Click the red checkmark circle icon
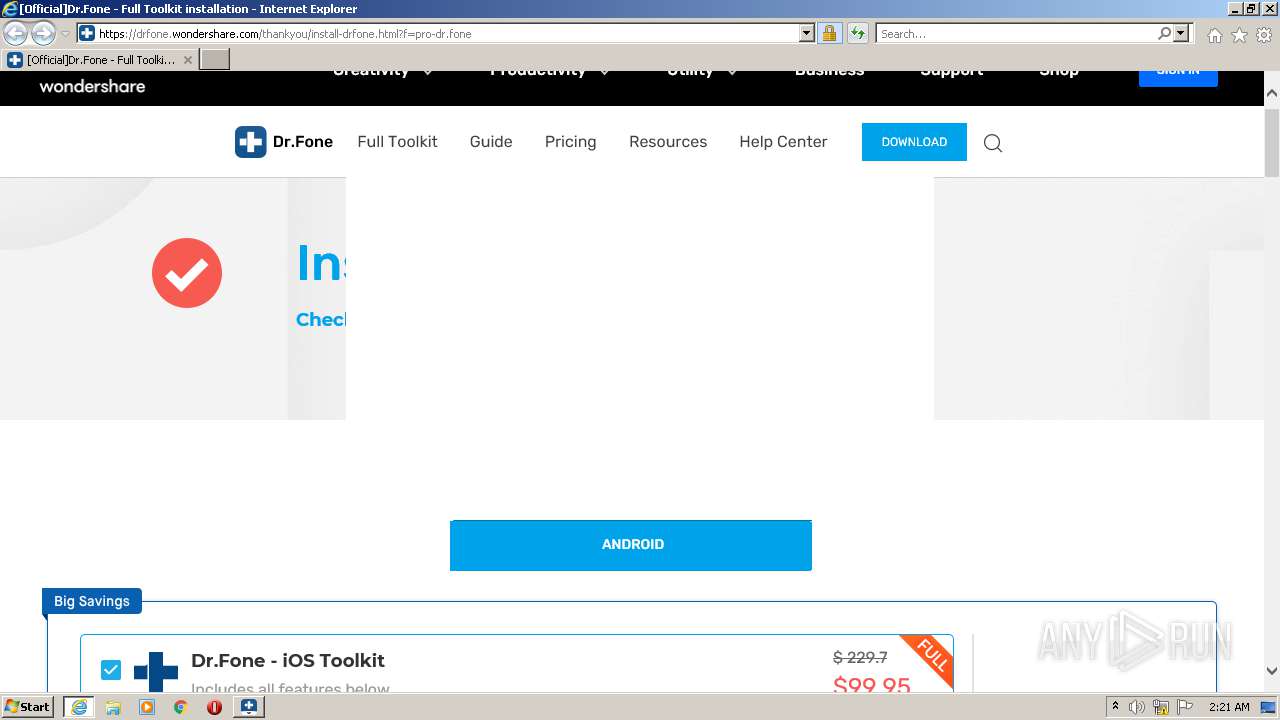 coord(187,273)
